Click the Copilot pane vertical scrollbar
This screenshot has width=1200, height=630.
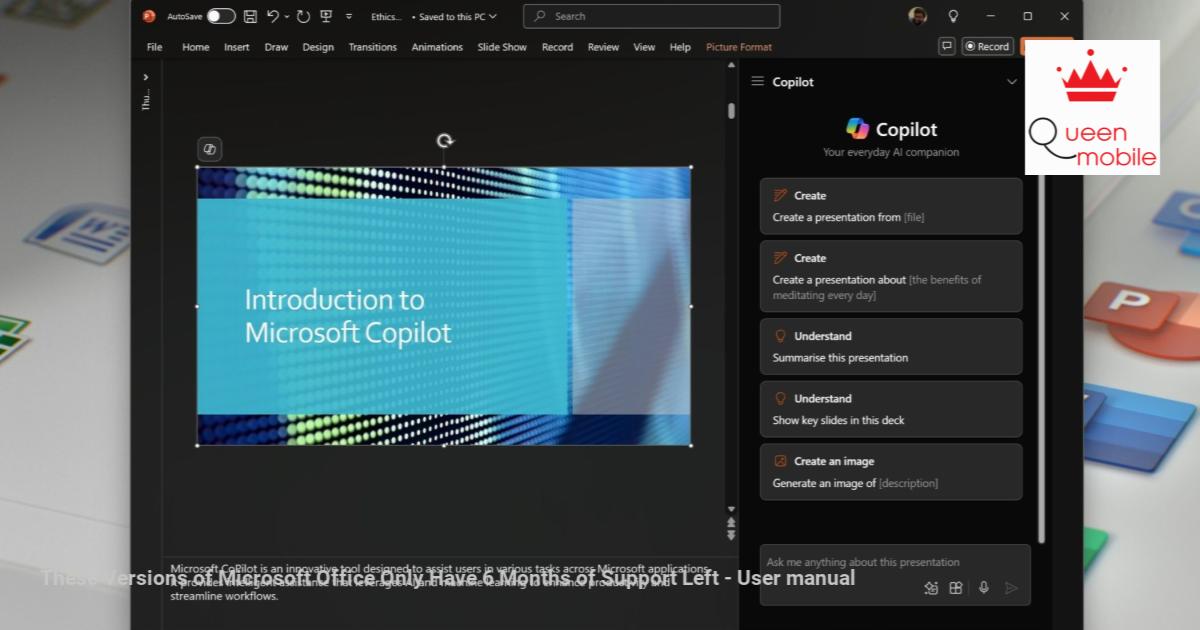1041,360
